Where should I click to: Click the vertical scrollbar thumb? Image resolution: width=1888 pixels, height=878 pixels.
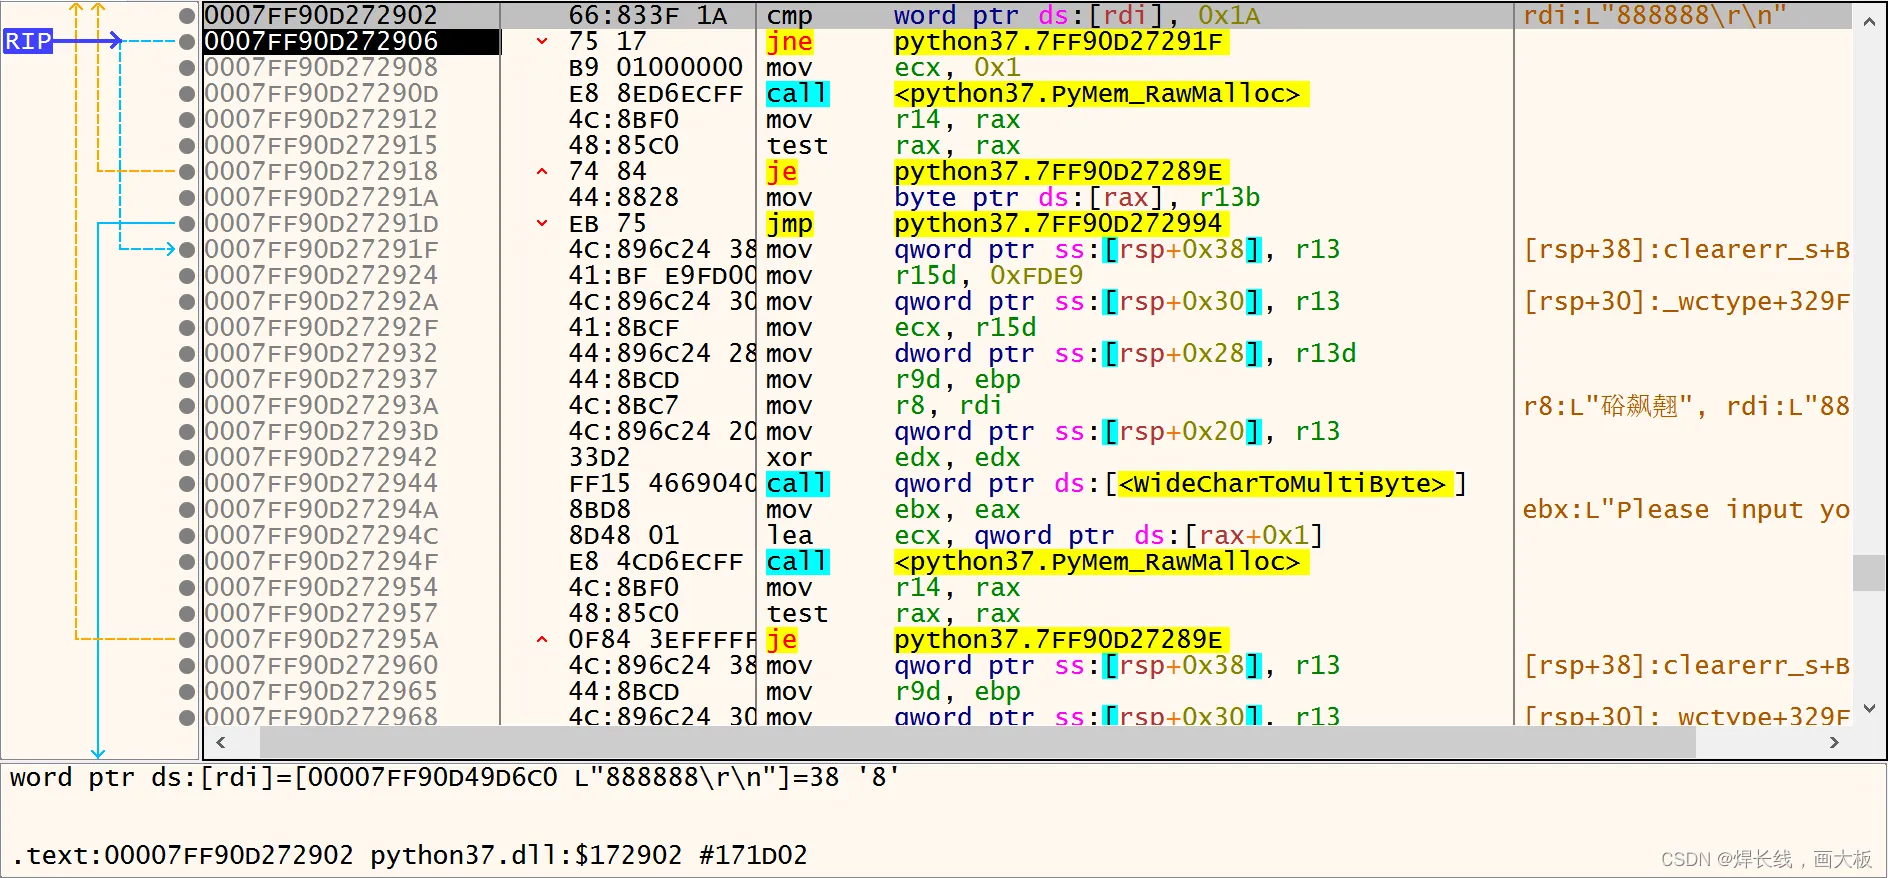coord(1868,573)
